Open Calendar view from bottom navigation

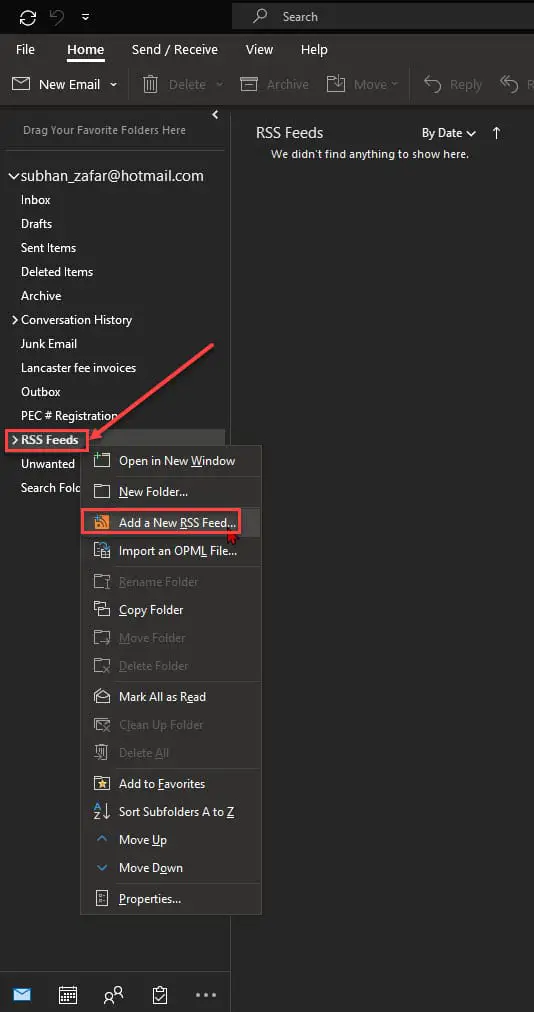click(x=68, y=995)
